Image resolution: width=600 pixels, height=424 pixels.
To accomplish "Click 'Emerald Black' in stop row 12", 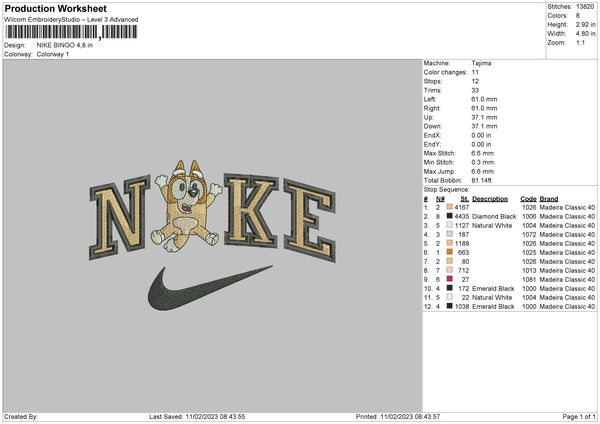I will [x=493, y=307].
